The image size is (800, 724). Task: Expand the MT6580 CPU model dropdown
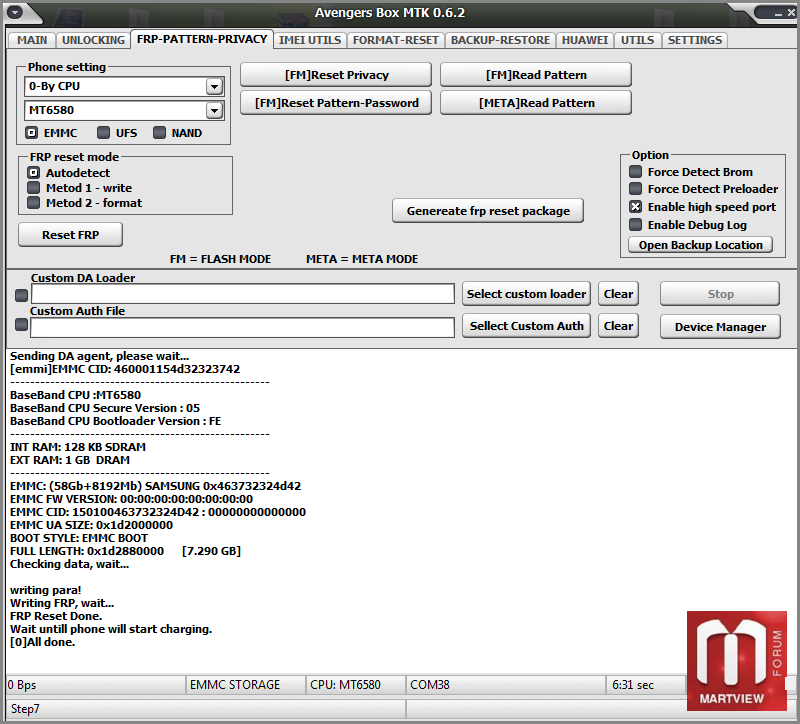214,110
